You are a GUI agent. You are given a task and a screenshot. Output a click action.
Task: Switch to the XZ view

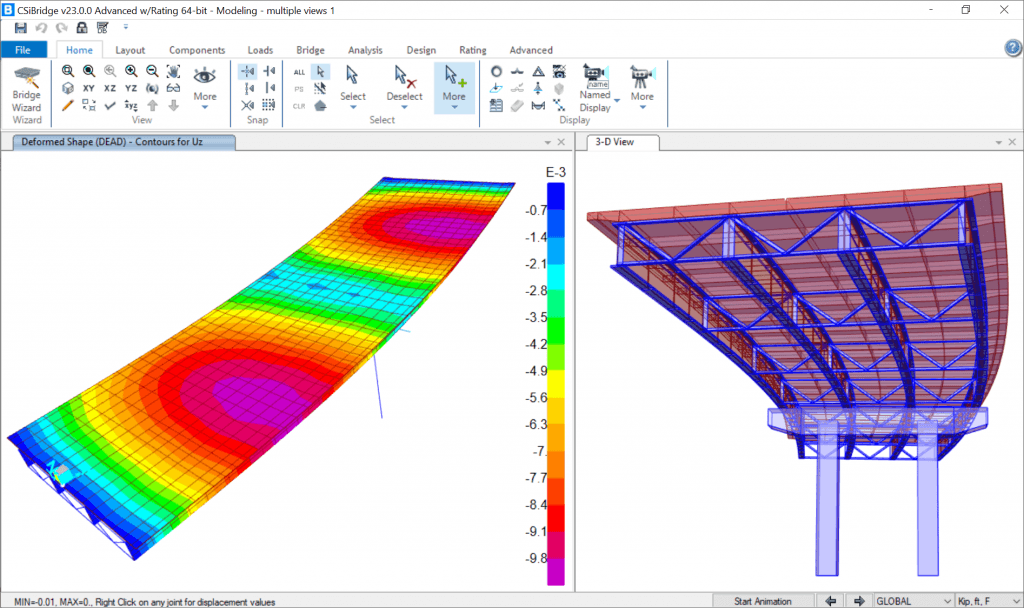pyautogui.click(x=110, y=88)
